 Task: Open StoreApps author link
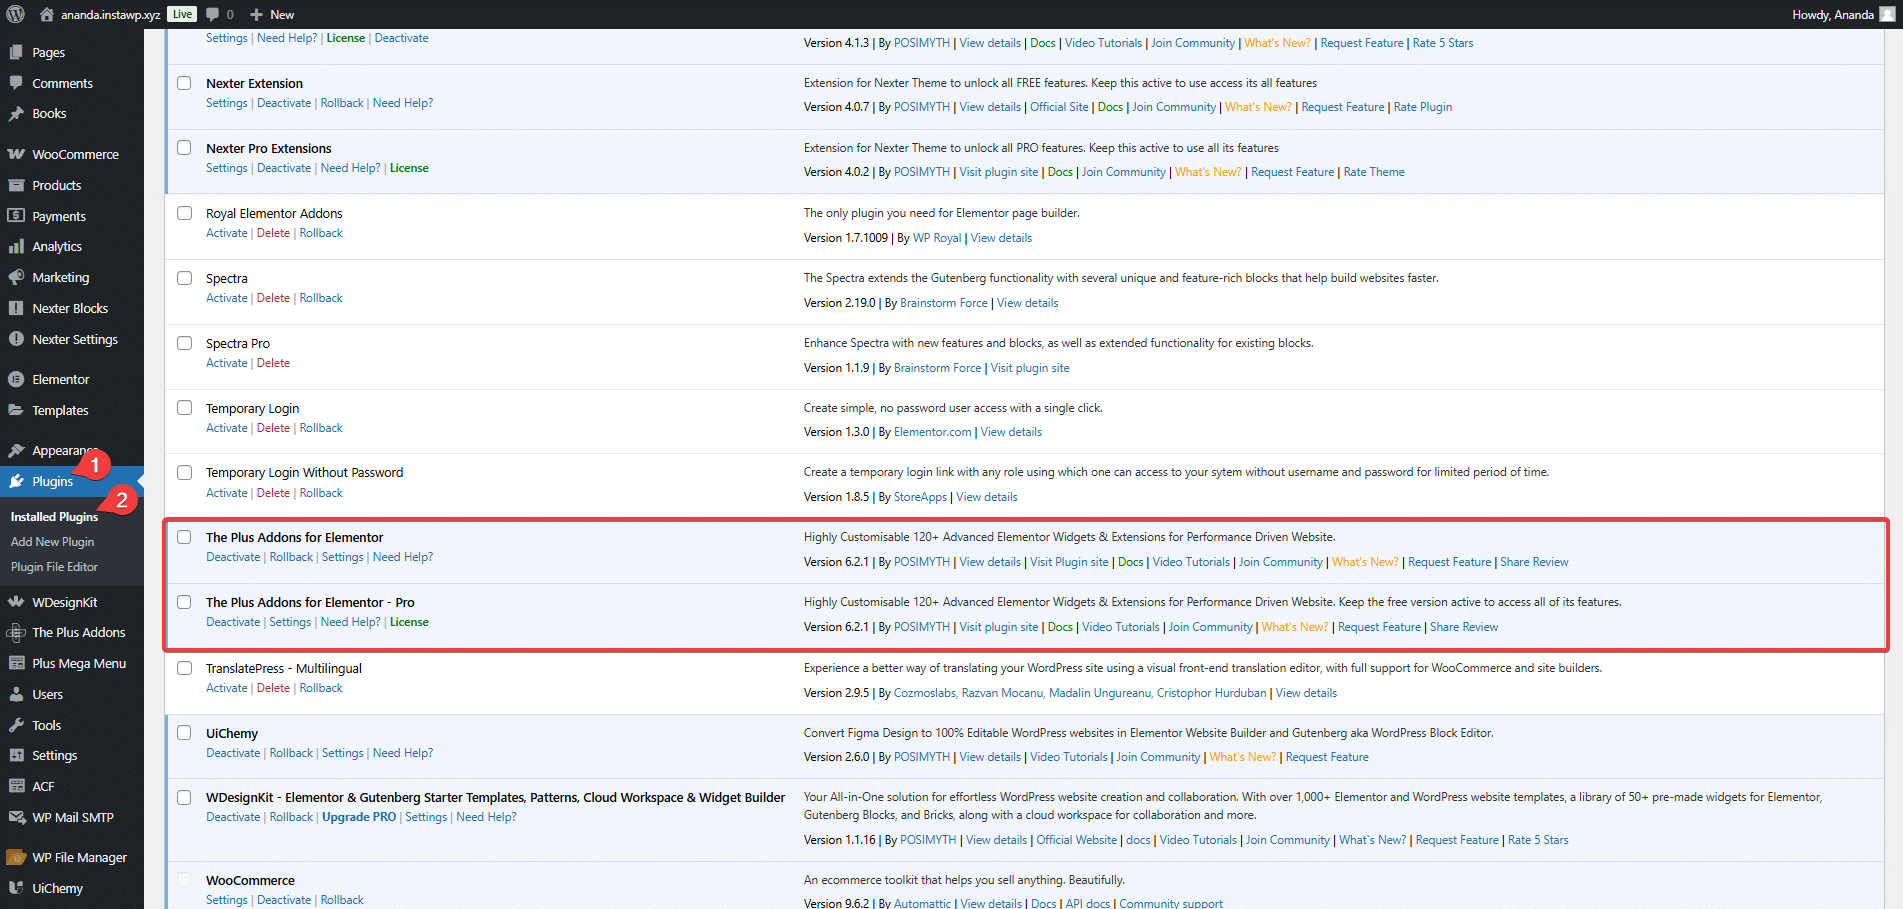[920, 497]
